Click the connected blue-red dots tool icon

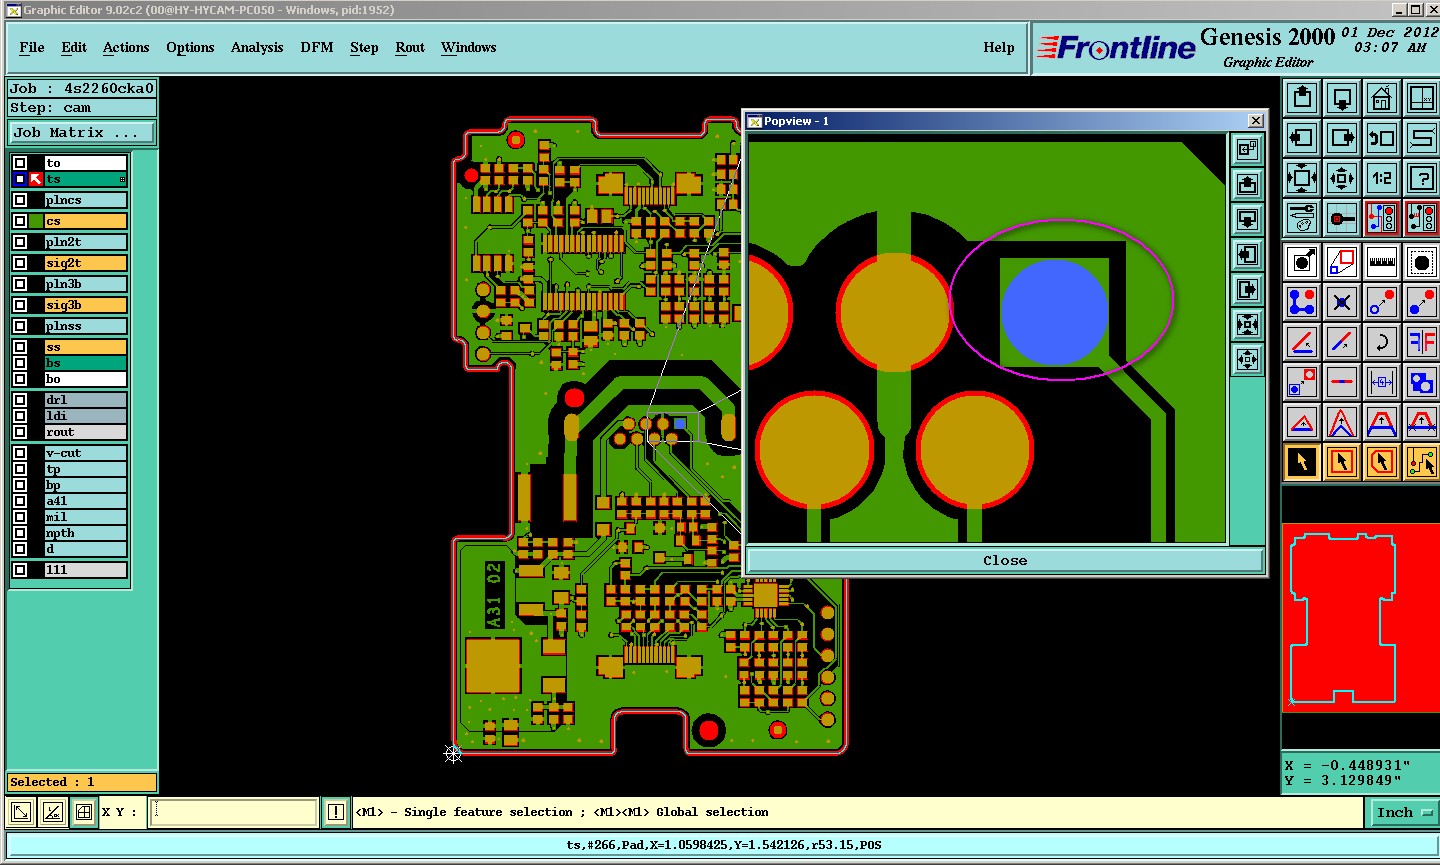tap(1302, 302)
